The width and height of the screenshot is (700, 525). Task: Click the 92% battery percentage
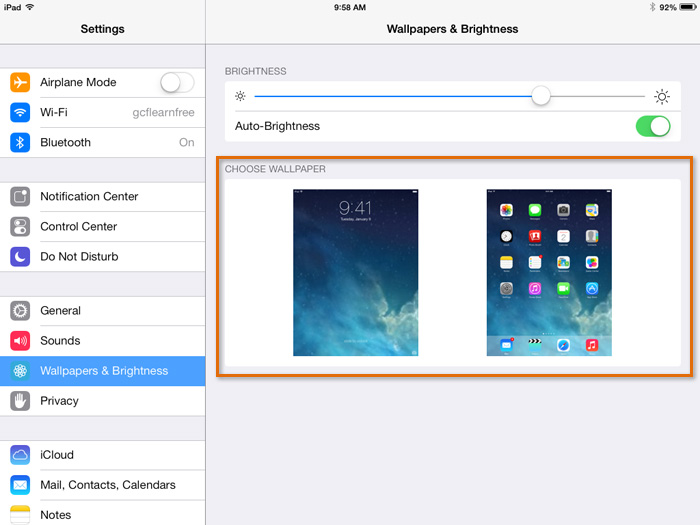(667, 8)
